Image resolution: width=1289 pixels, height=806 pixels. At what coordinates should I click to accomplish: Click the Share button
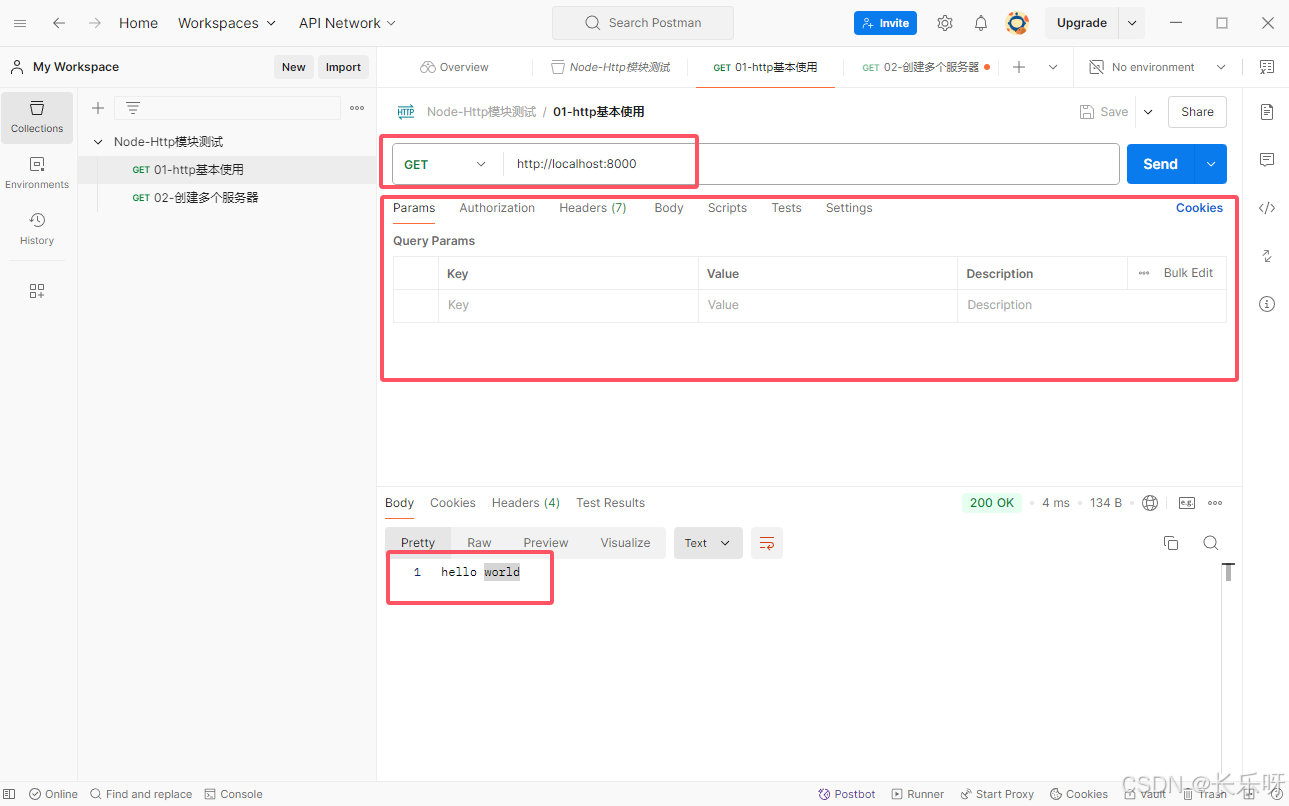coord(1197,112)
